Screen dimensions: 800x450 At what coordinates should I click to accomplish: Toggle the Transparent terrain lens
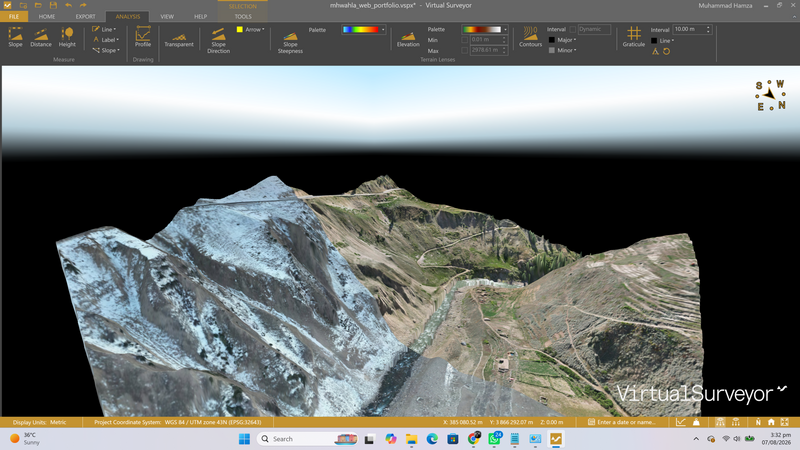point(179,40)
